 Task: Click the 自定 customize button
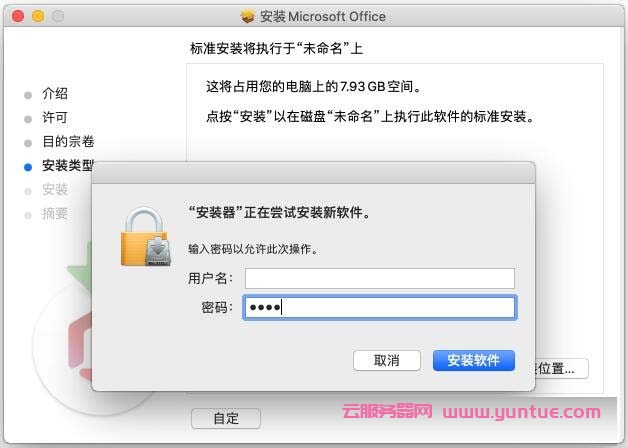coord(226,418)
